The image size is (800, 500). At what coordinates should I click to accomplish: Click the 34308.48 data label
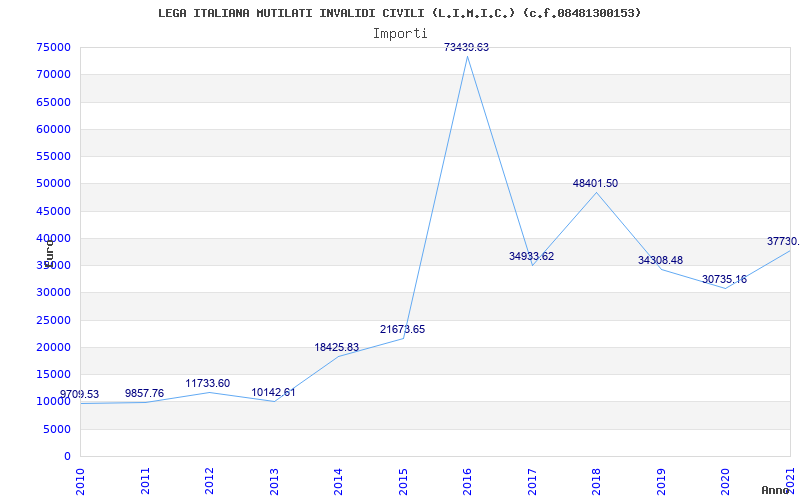[660, 261]
